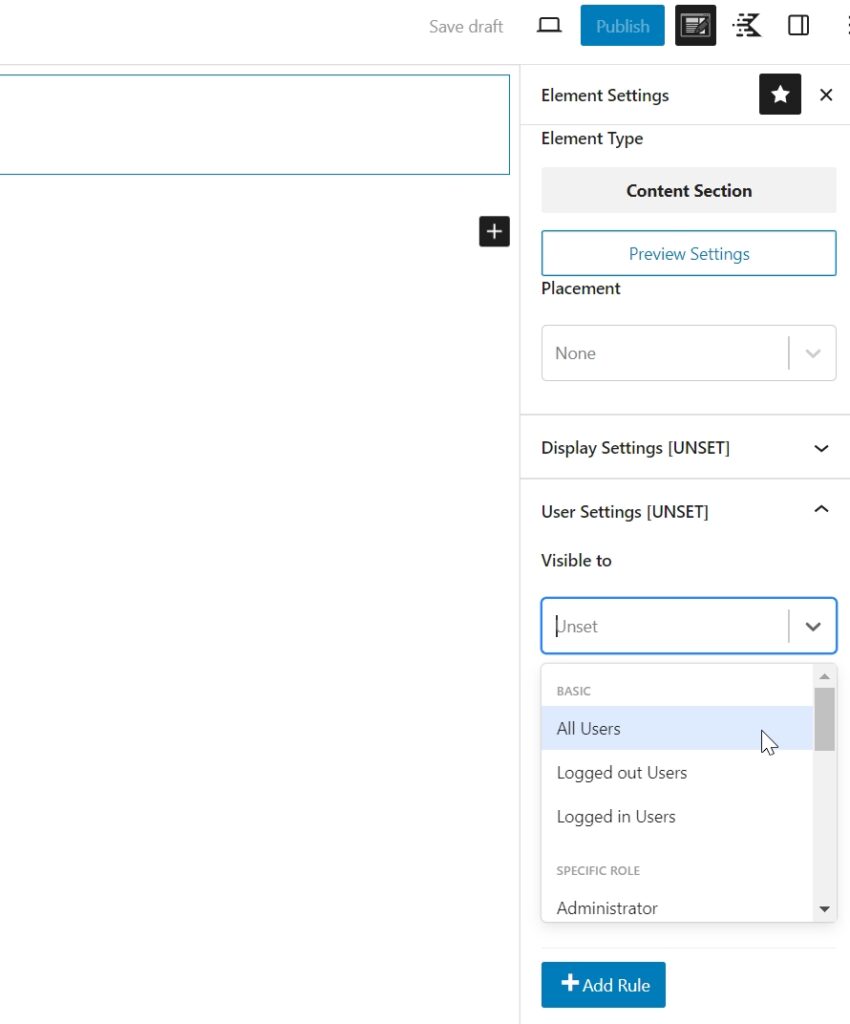Select All Users option
850x1024 pixels.
tap(588, 729)
